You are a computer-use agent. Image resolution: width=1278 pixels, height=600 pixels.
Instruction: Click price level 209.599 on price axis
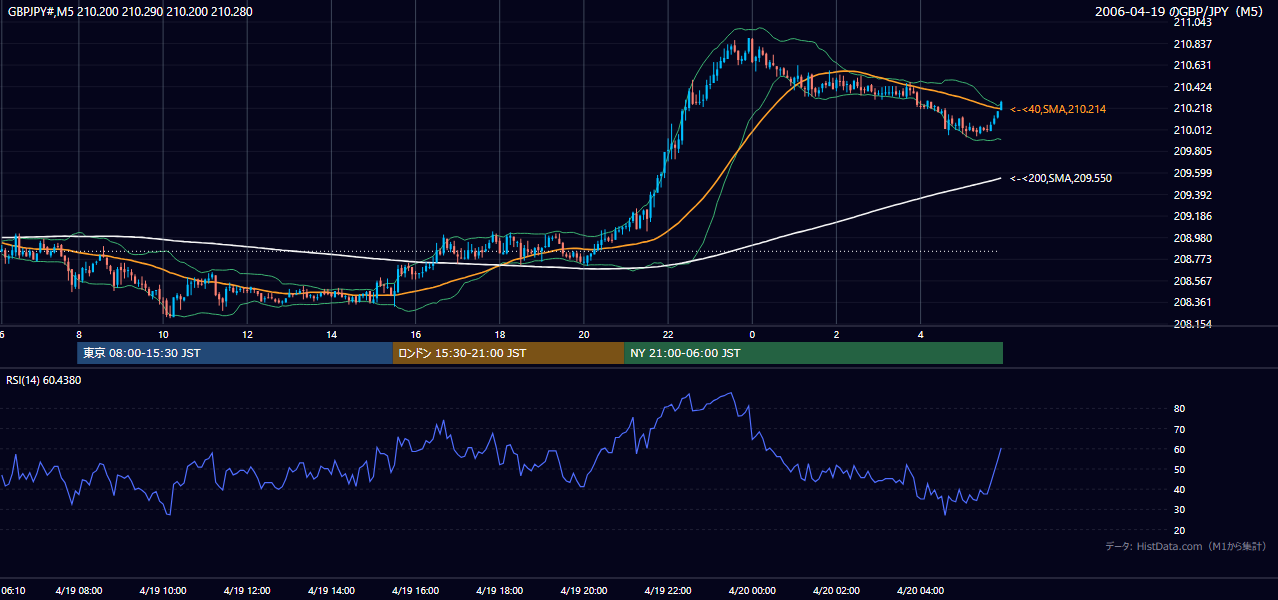[x=1193, y=173]
